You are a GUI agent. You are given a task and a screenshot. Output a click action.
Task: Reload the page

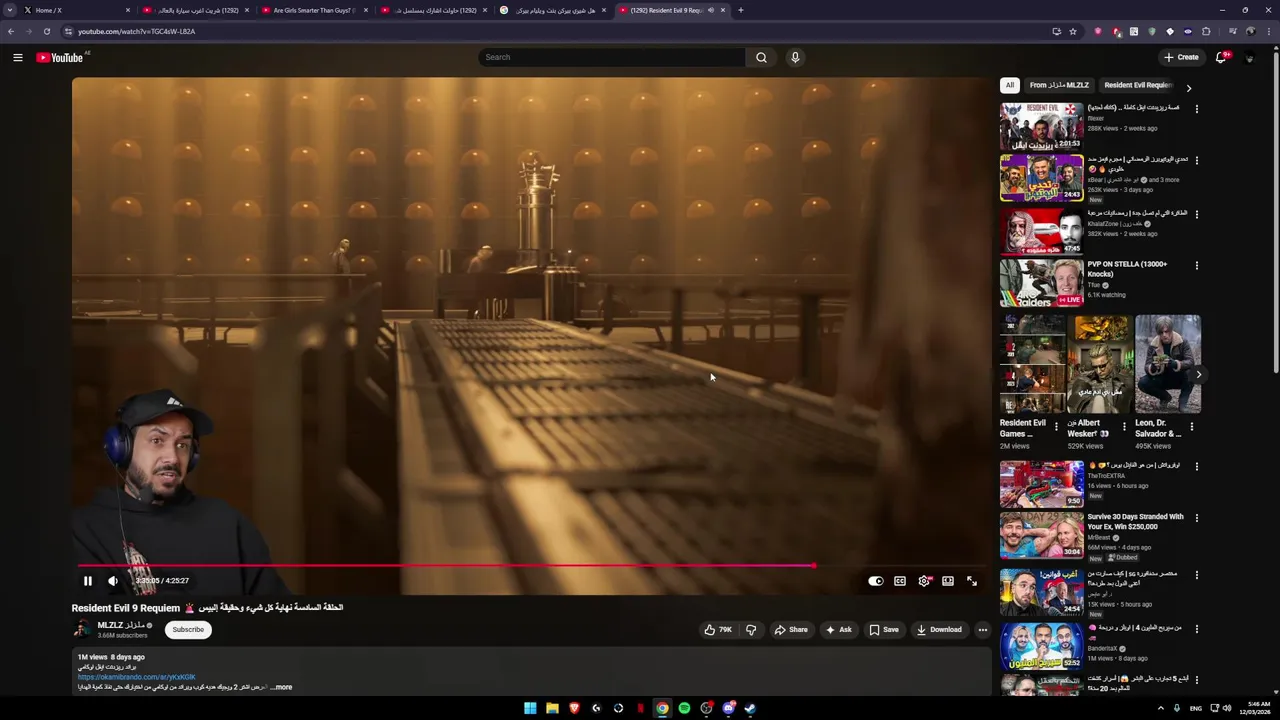(47, 31)
